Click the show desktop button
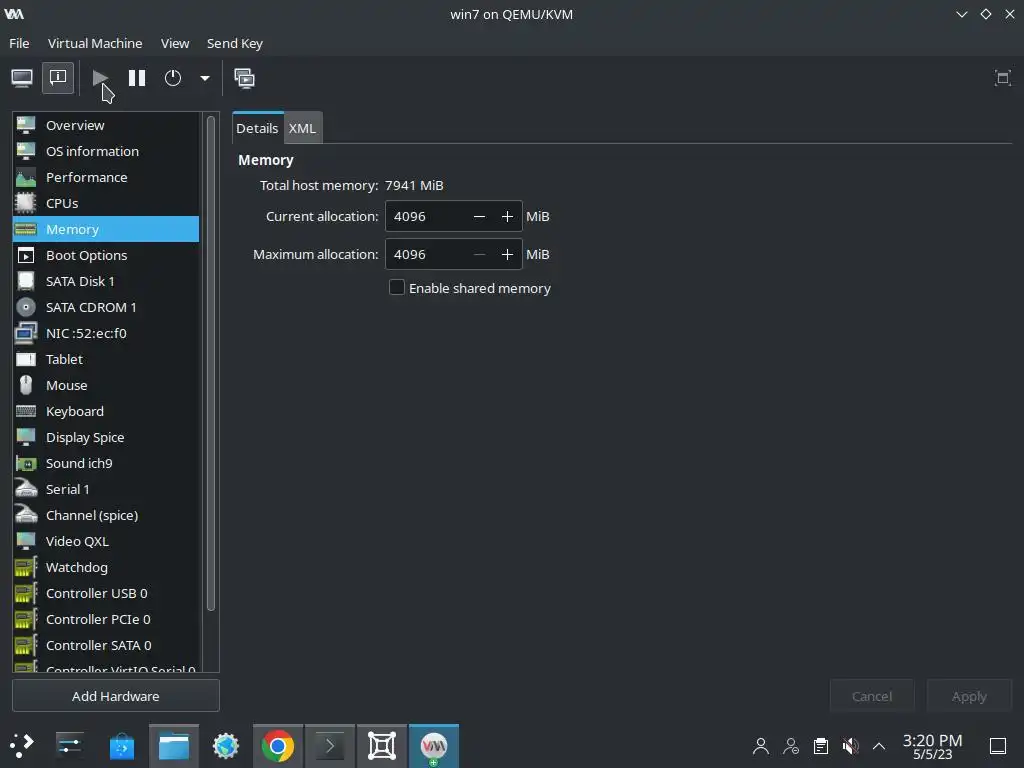 tap(998, 746)
